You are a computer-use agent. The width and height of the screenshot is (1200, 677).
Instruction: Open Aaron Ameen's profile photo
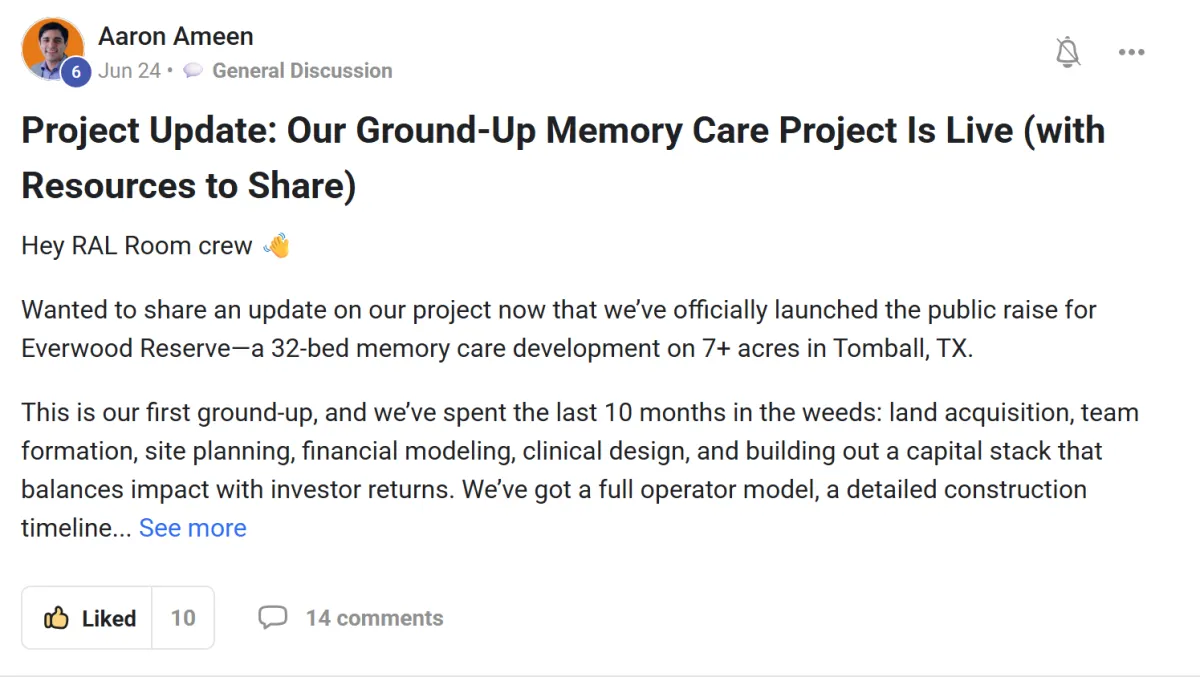(x=52, y=49)
